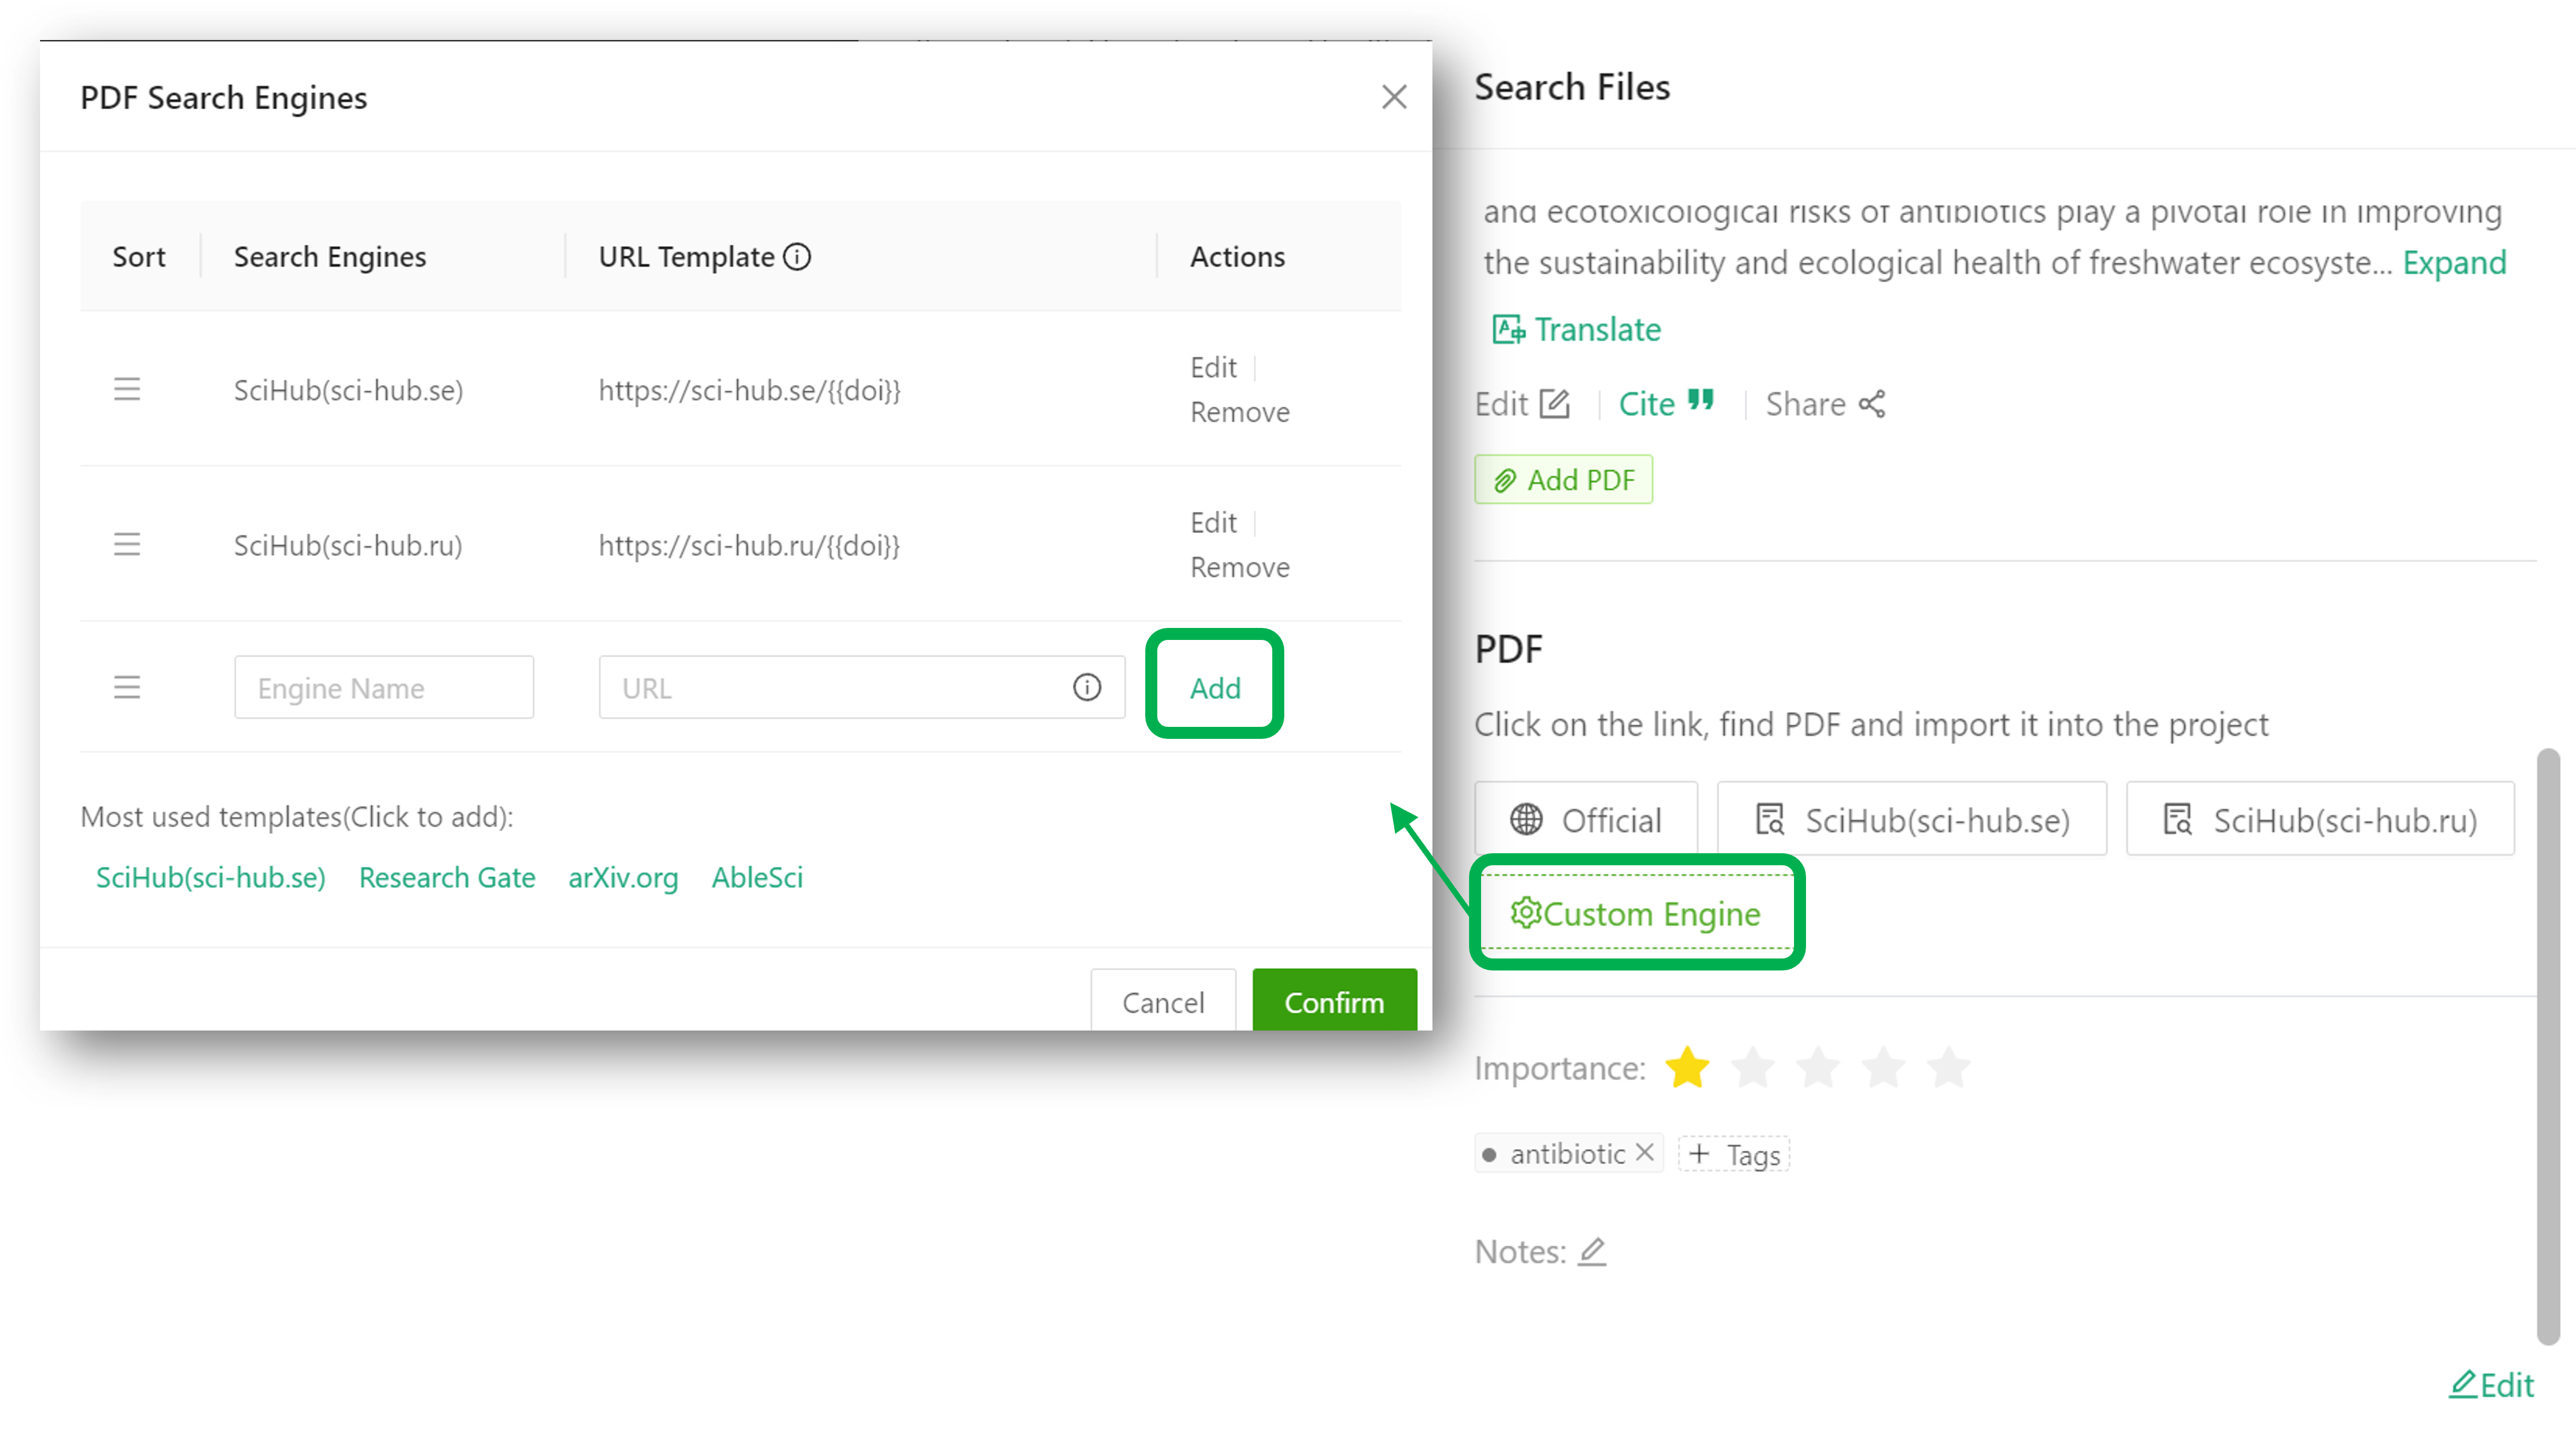Click the info icon inside URL field

pyautogui.click(x=1087, y=688)
